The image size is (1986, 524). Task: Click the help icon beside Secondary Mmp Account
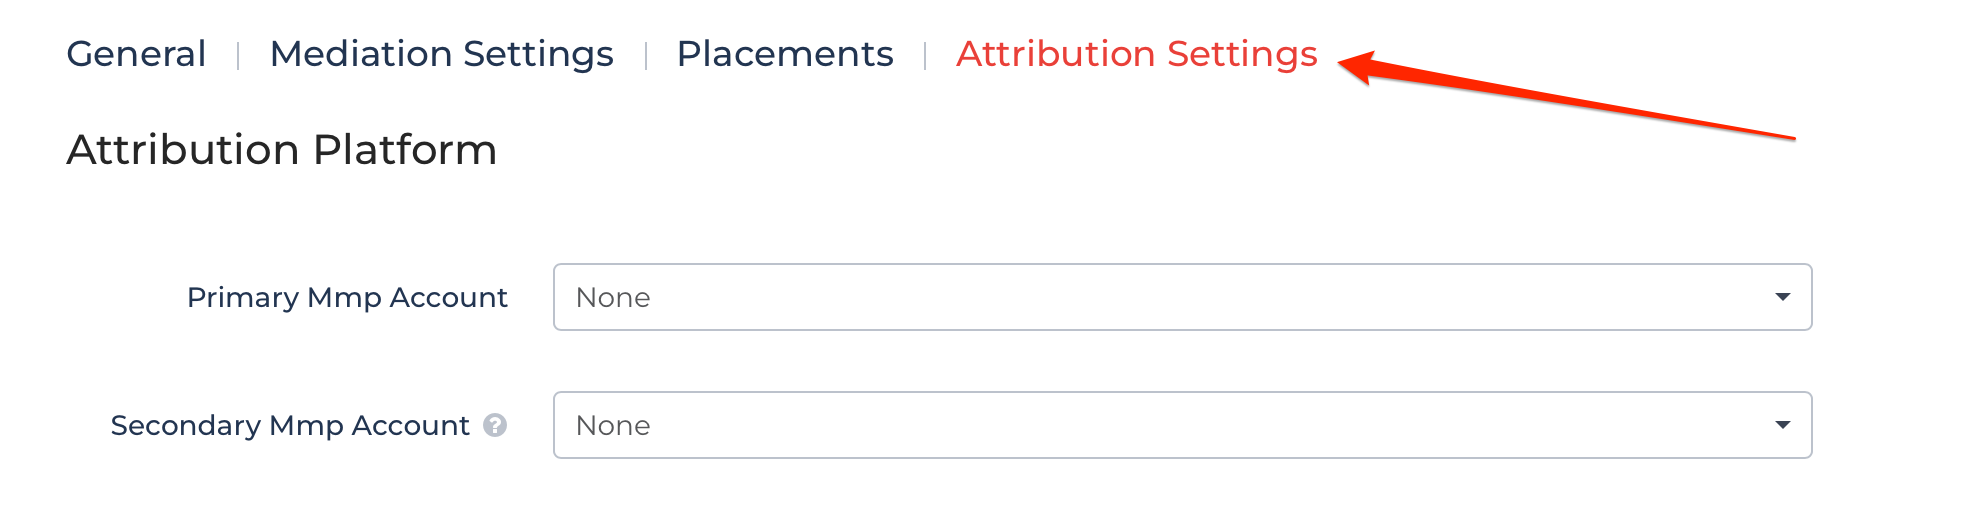click(495, 426)
